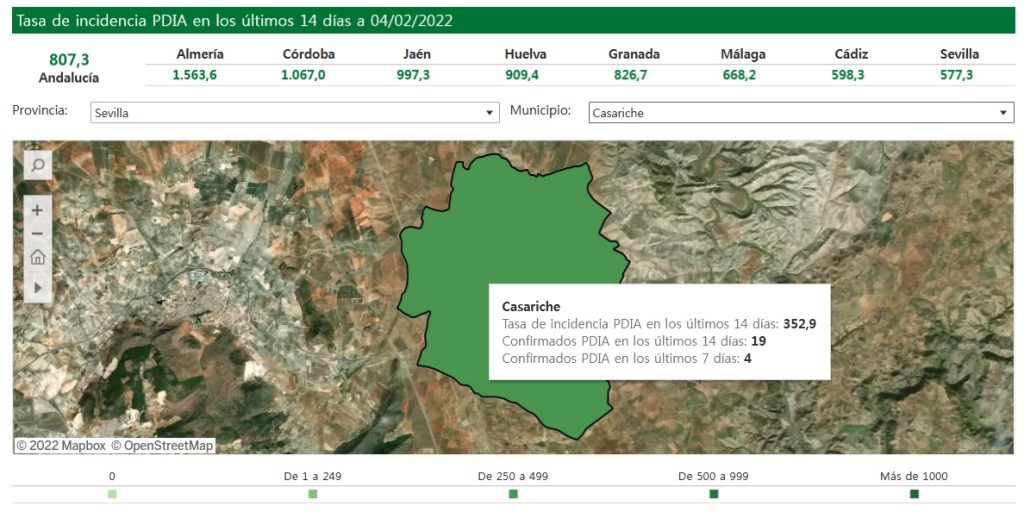Select legend swatch De 500 a 999
1024x512 pixels.
point(714,494)
